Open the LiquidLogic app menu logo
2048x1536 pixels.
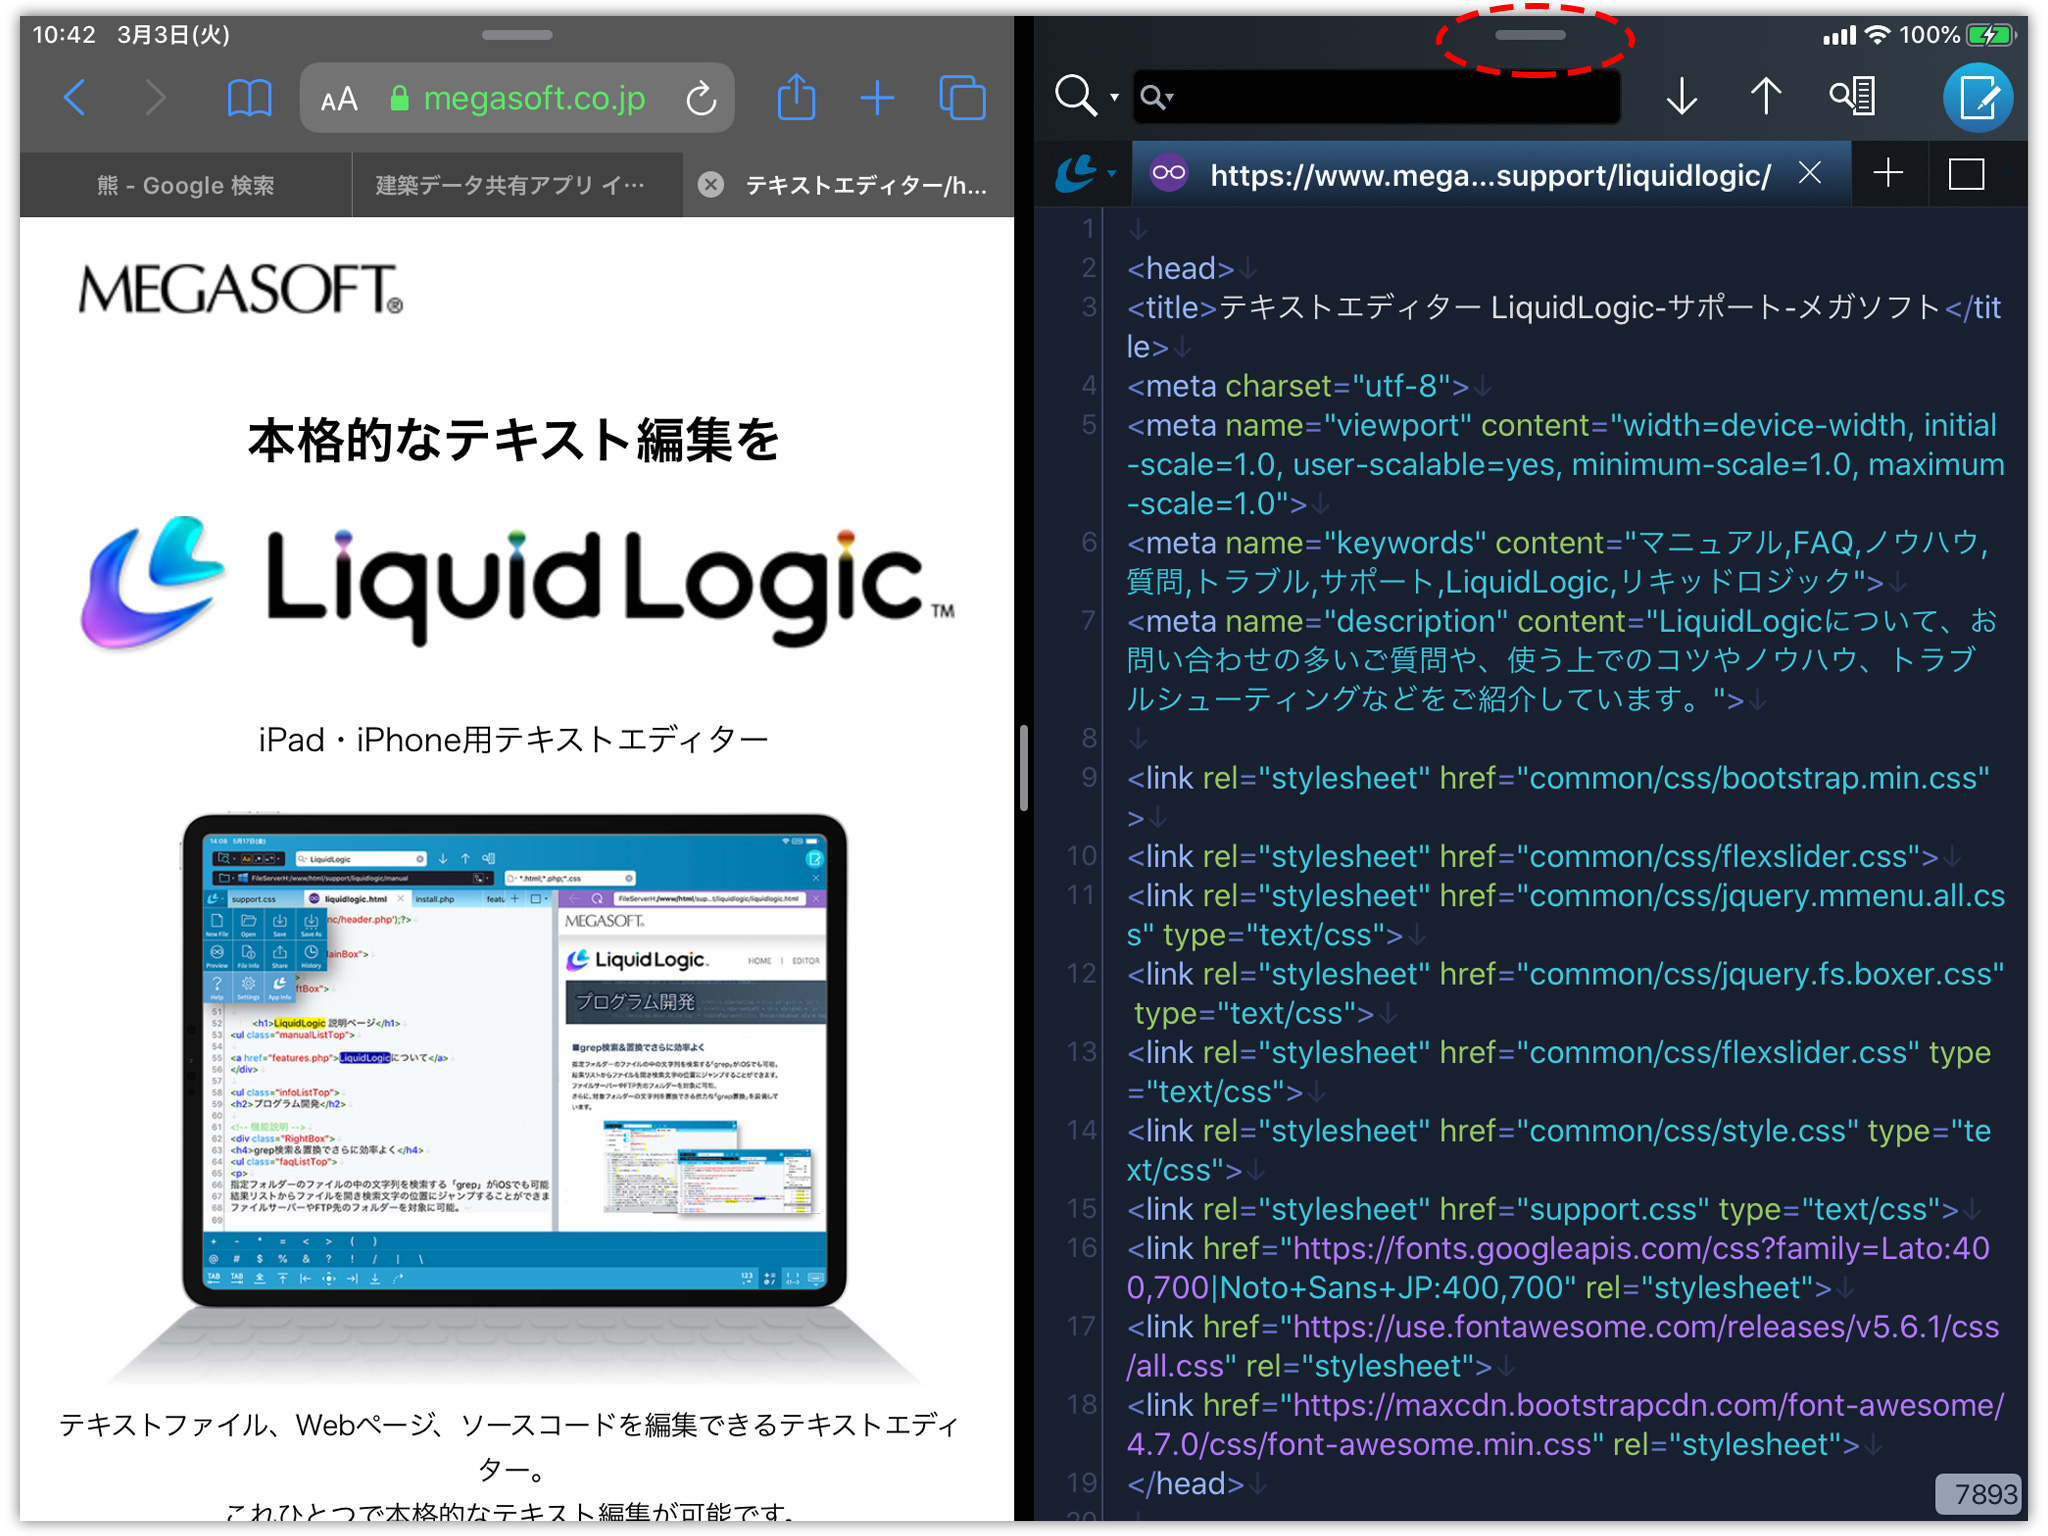point(1078,174)
